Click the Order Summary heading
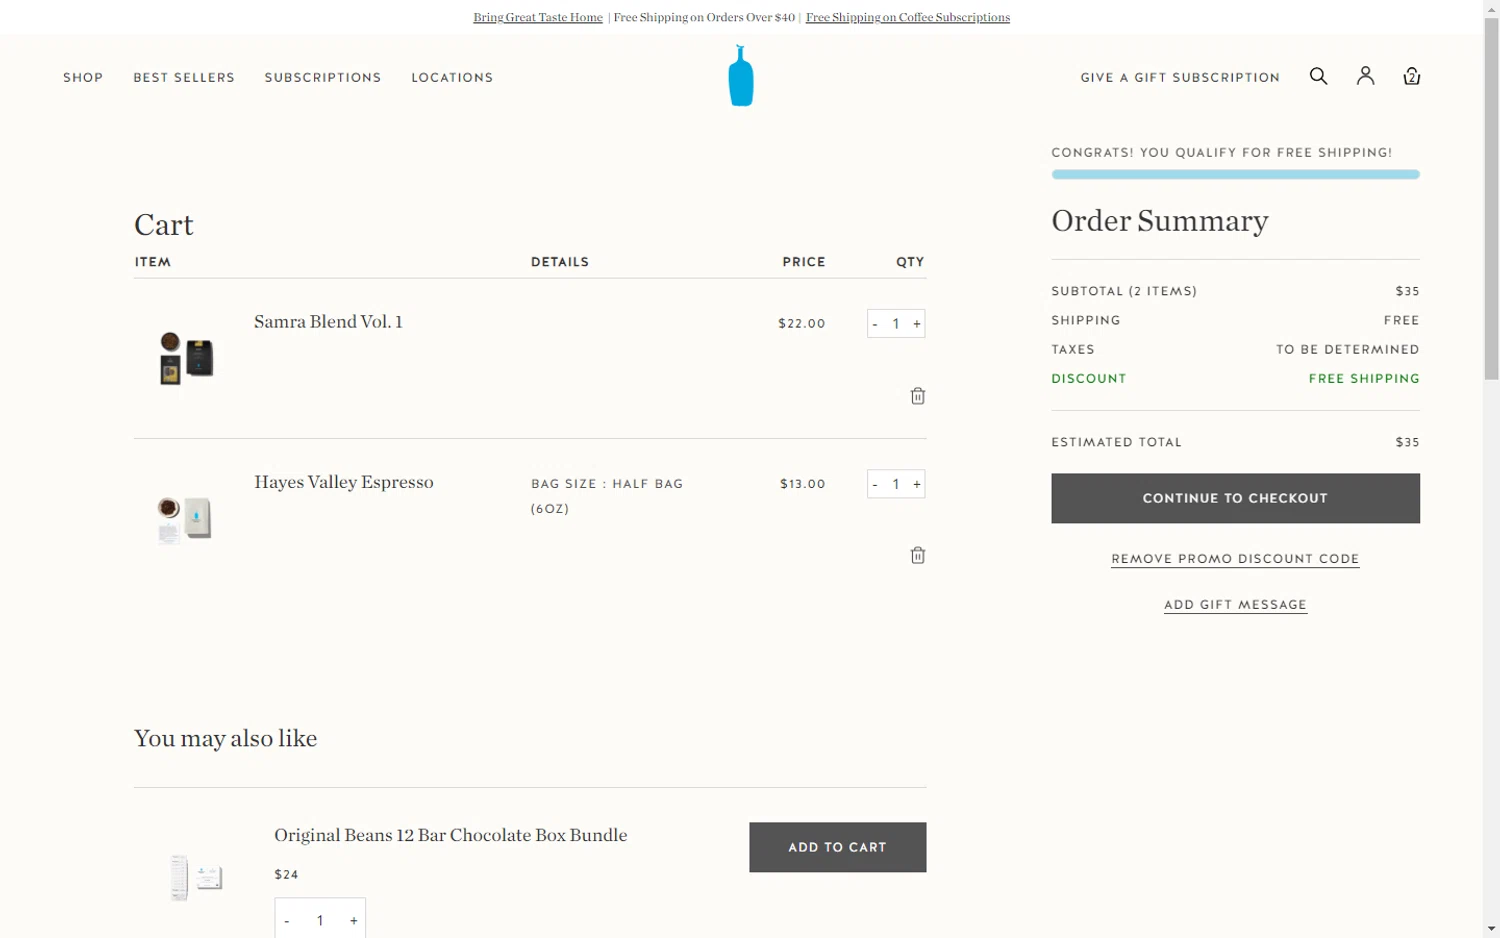1500x938 pixels. (1160, 220)
